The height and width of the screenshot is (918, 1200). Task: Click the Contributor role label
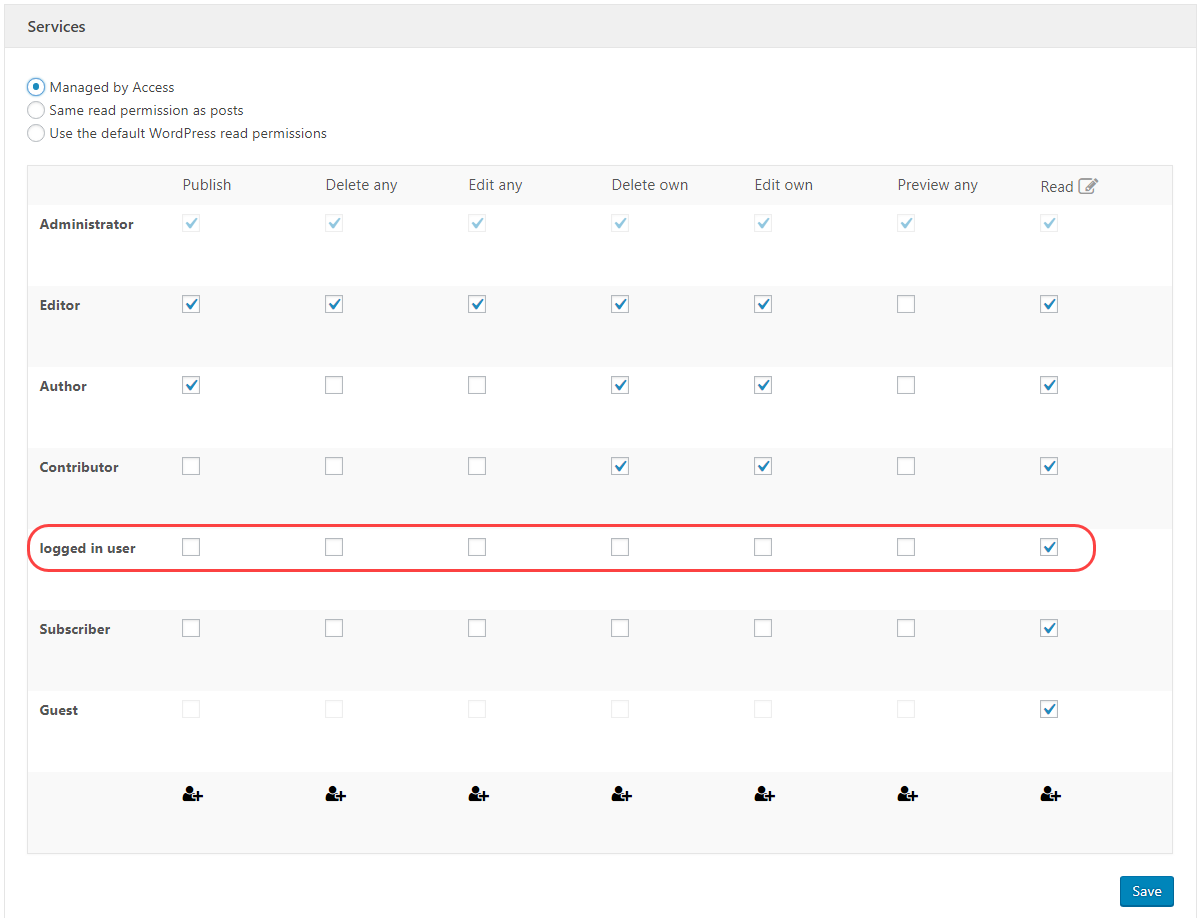[x=79, y=467]
